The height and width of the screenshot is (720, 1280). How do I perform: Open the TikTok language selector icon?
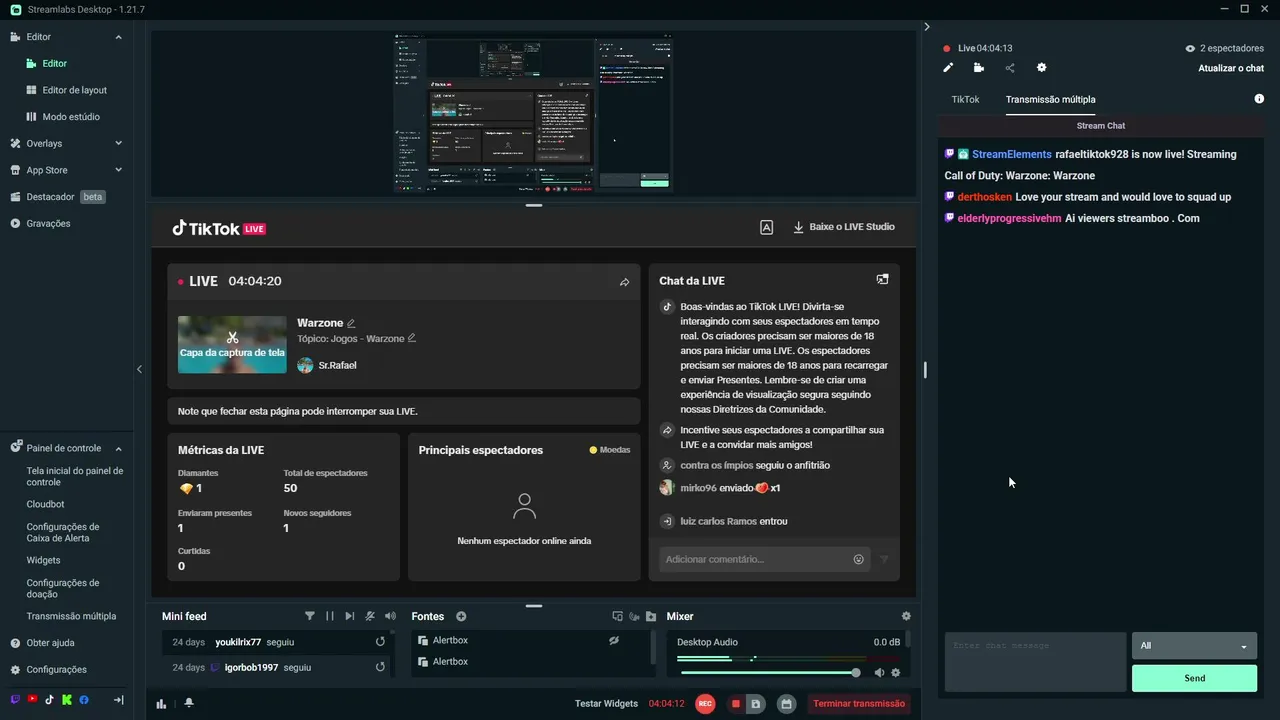coord(766,227)
